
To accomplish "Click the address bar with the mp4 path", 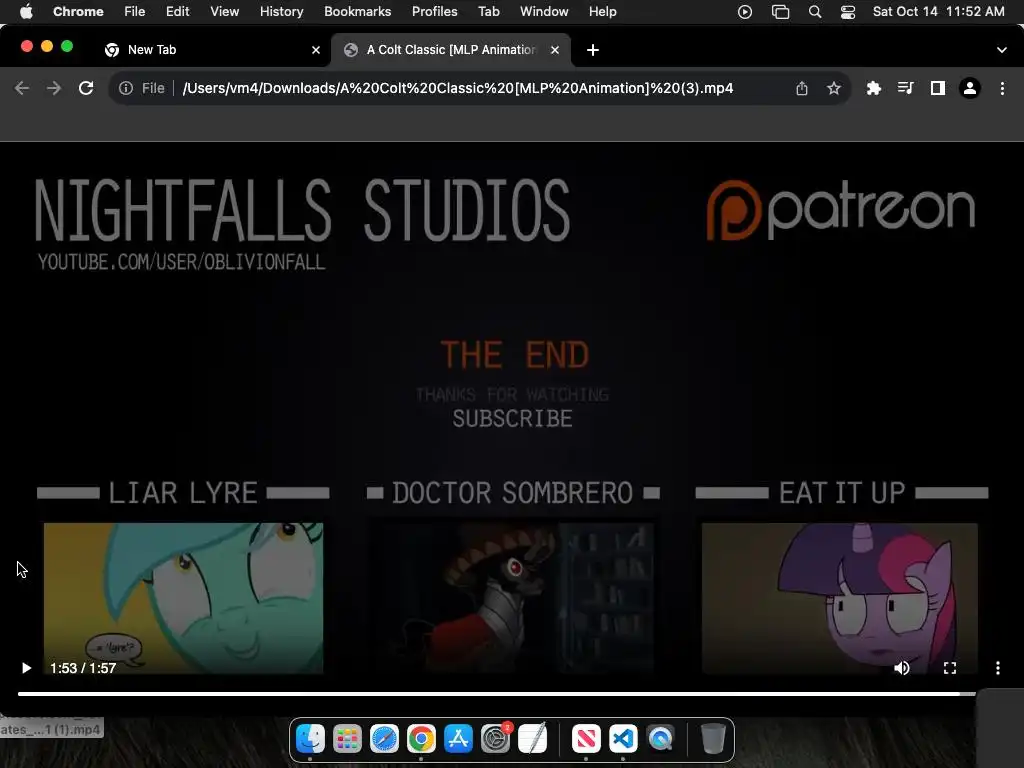I will coord(457,88).
